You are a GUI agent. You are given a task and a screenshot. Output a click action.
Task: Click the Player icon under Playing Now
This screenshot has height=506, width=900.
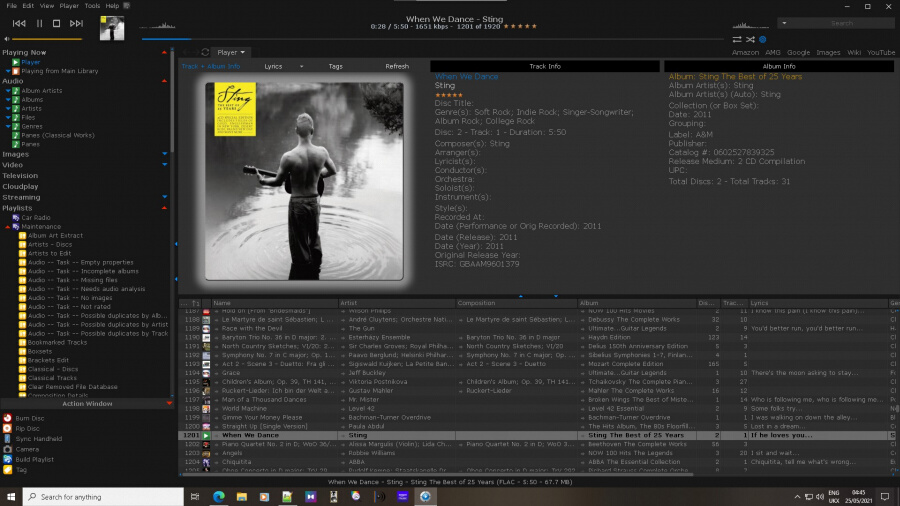[16, 62]
